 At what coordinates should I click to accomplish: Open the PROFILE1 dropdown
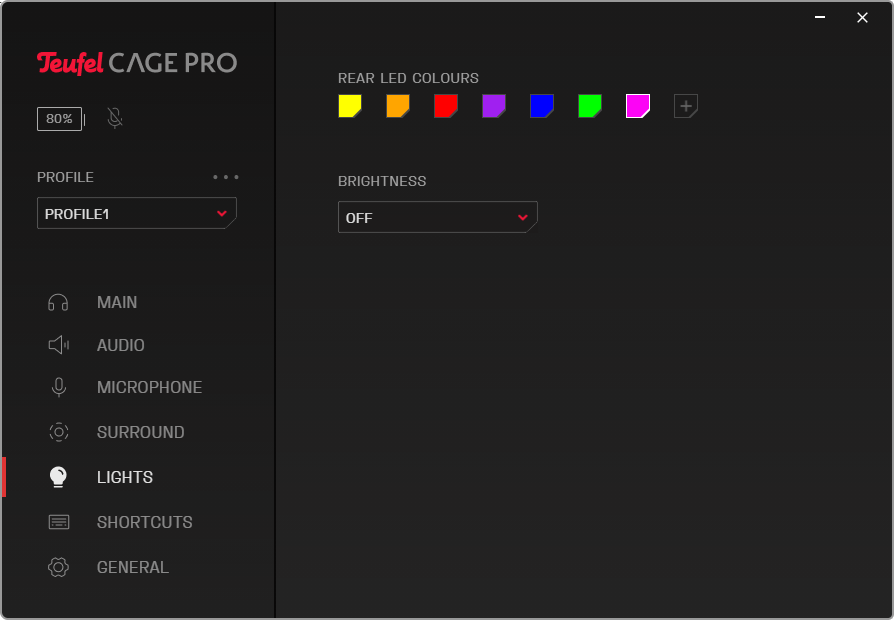(137, 213)
